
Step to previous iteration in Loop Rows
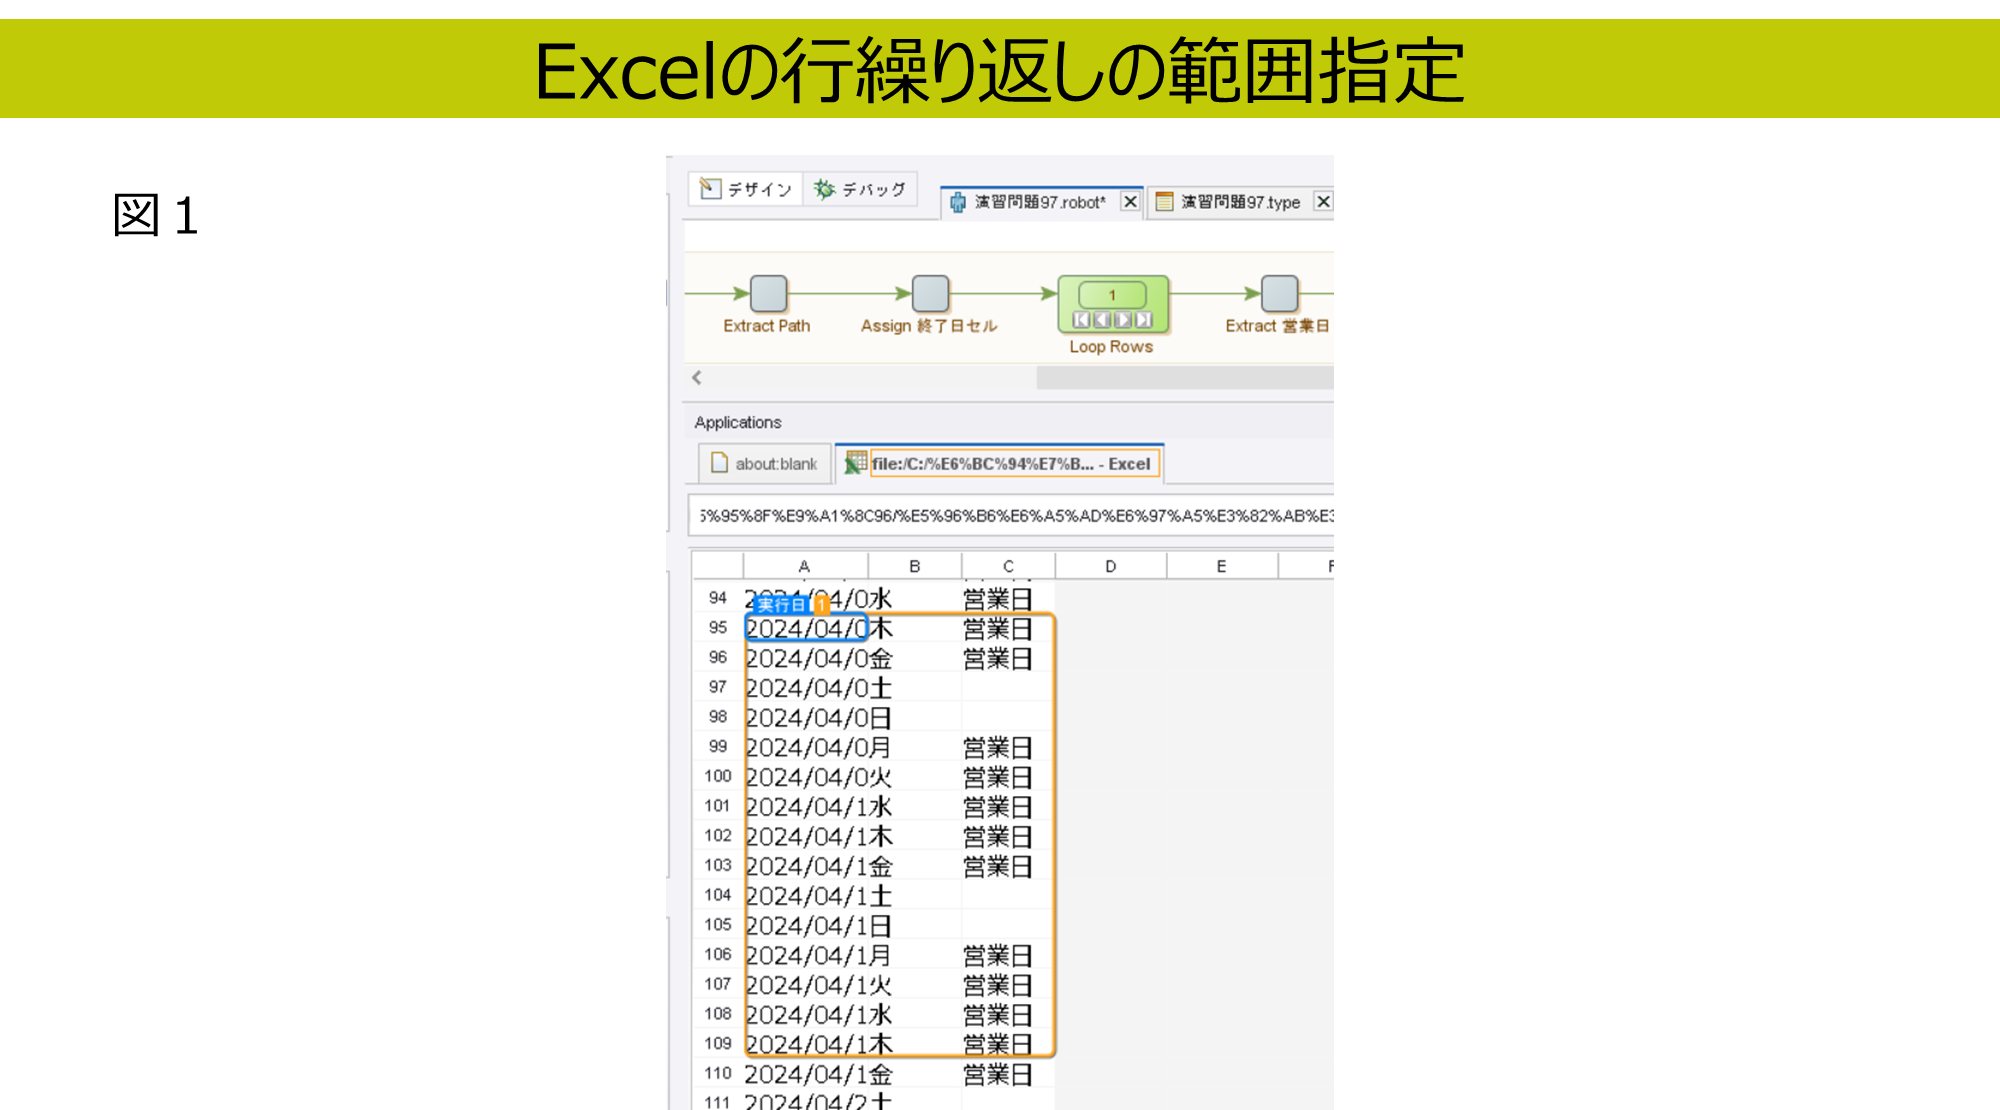click(1102, 320)
